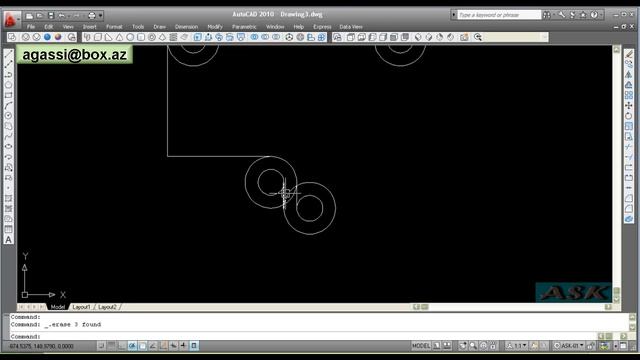This screenshot has width=640, height=360.
Task: Switch to the Layout1 tab
Action: tap(81, 307)
